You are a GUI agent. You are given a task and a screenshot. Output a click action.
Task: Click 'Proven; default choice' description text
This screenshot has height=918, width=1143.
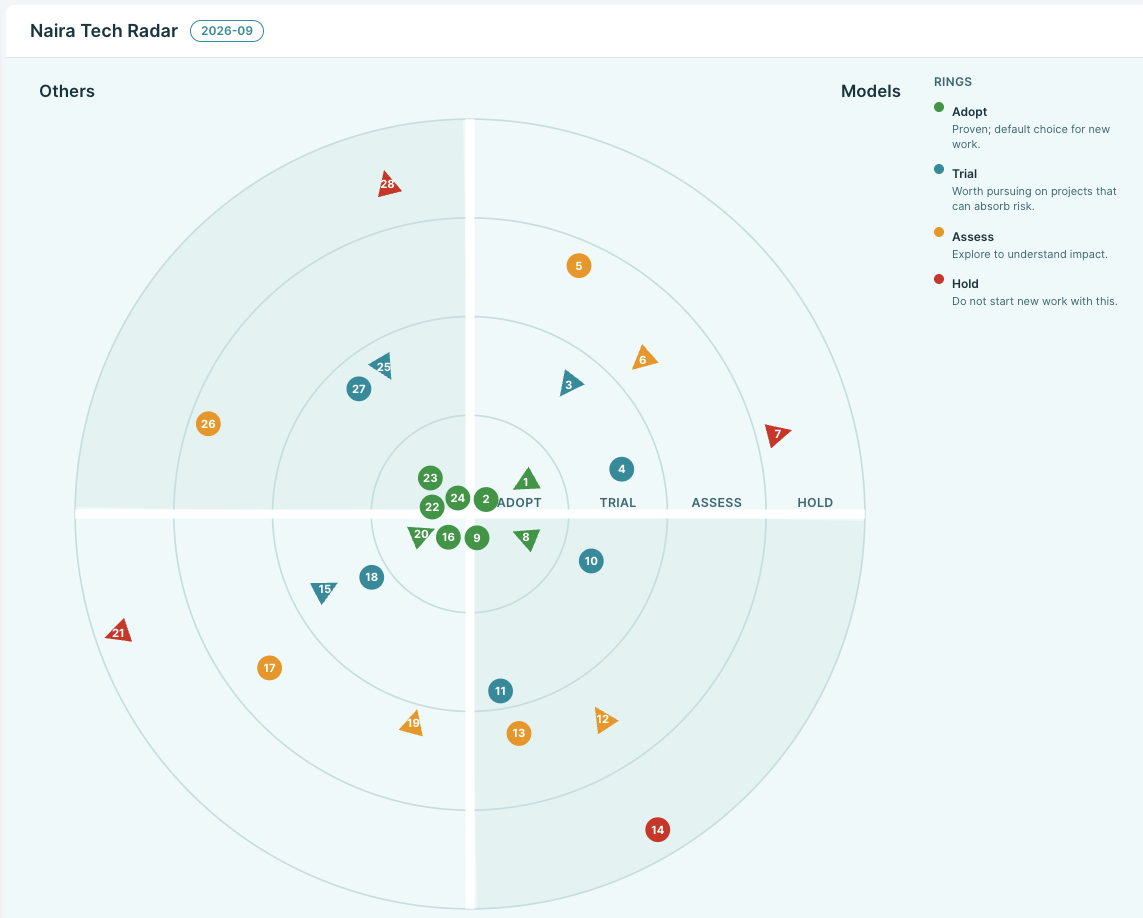pos(1031,136)
